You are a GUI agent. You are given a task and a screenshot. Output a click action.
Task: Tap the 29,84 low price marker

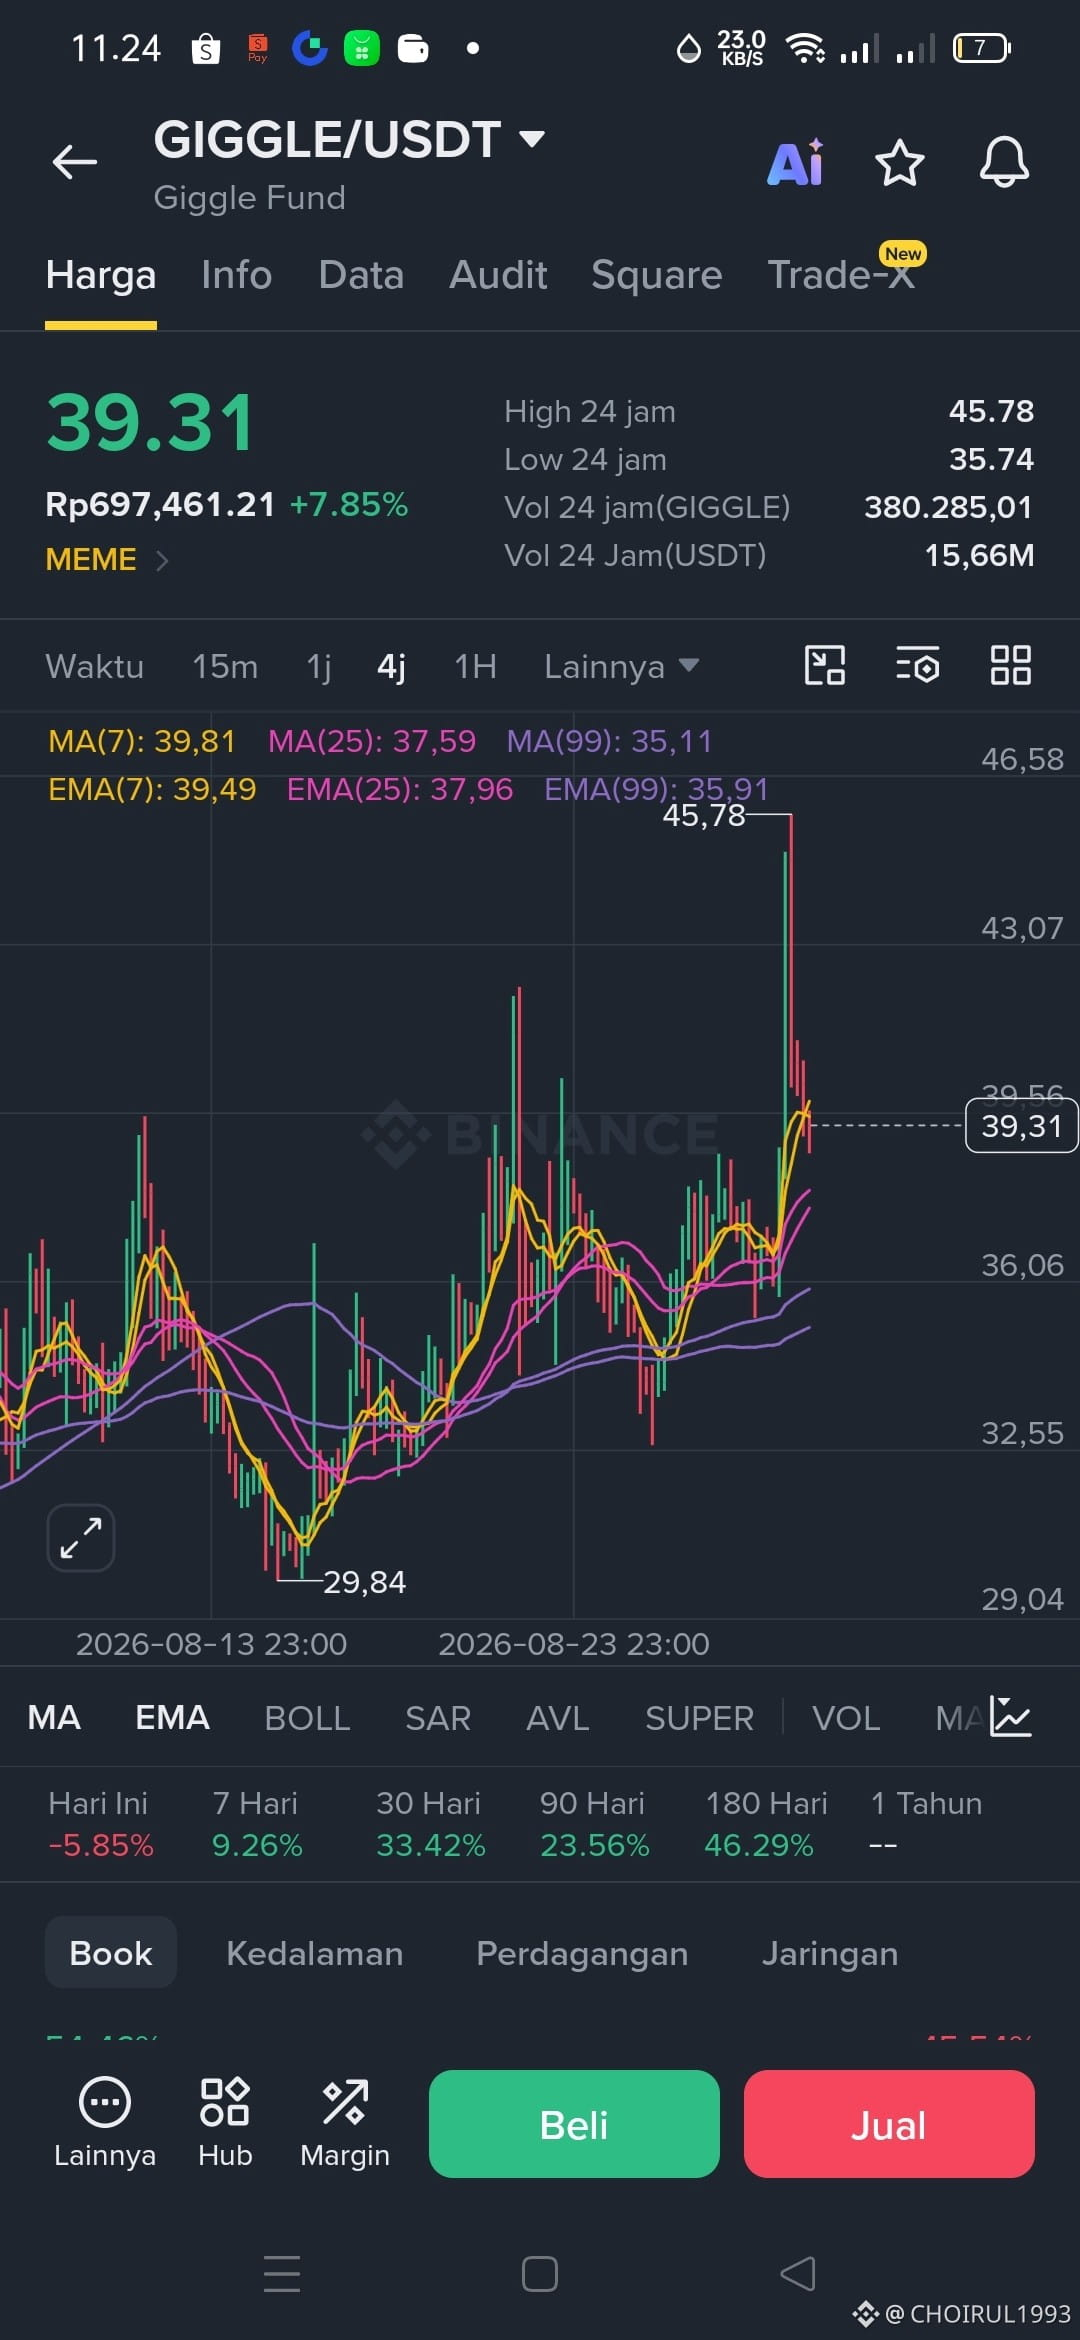[x=364, y=1582]
